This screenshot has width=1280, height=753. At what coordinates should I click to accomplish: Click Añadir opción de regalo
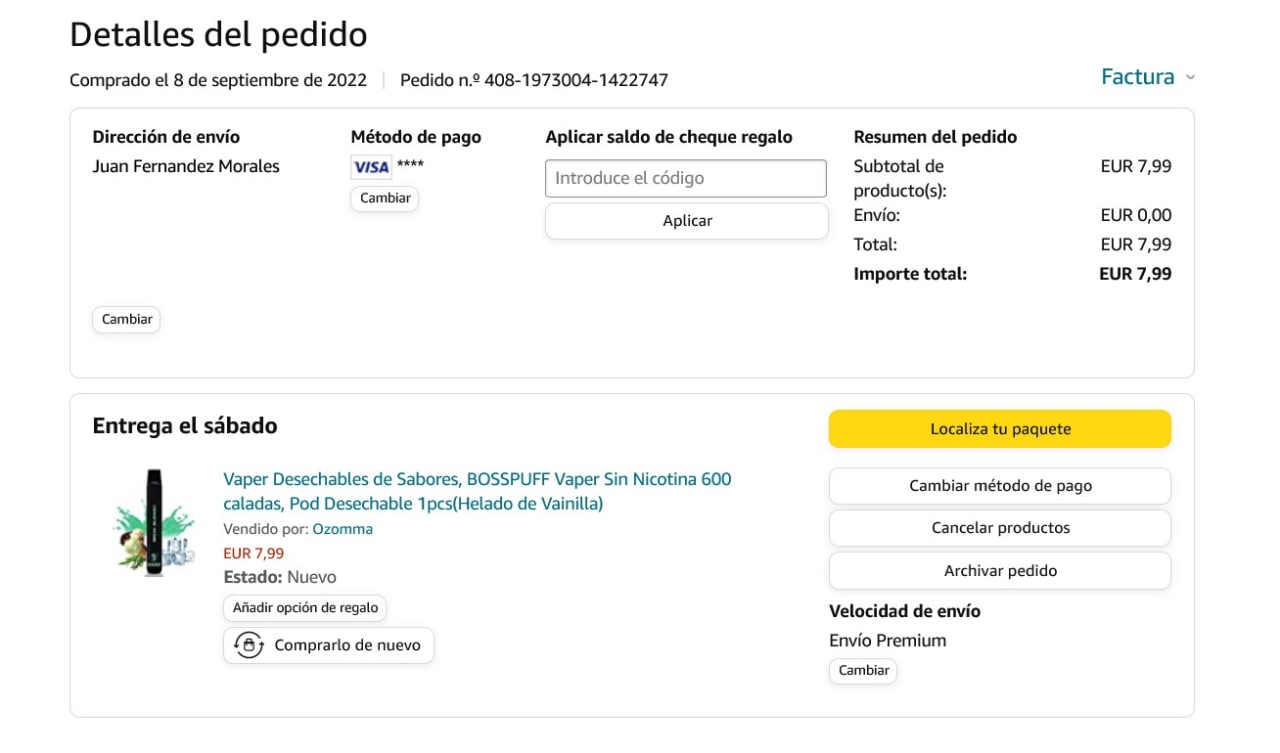pos(305,607)
